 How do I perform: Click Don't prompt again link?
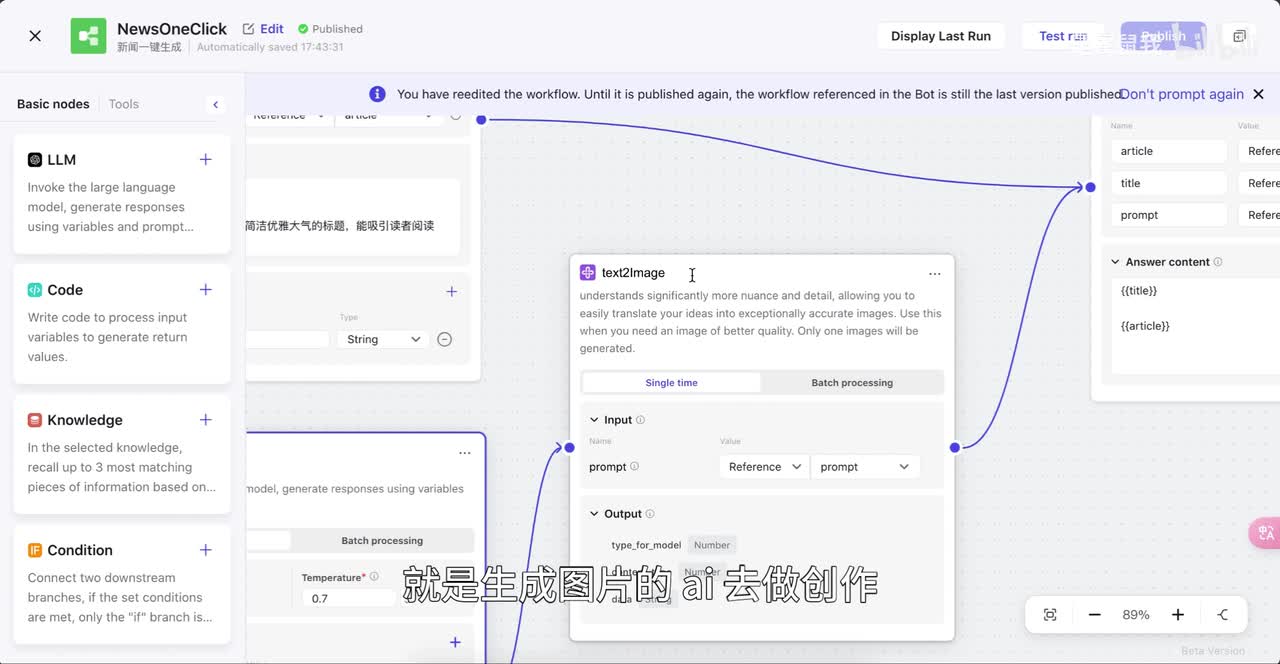1181,94
